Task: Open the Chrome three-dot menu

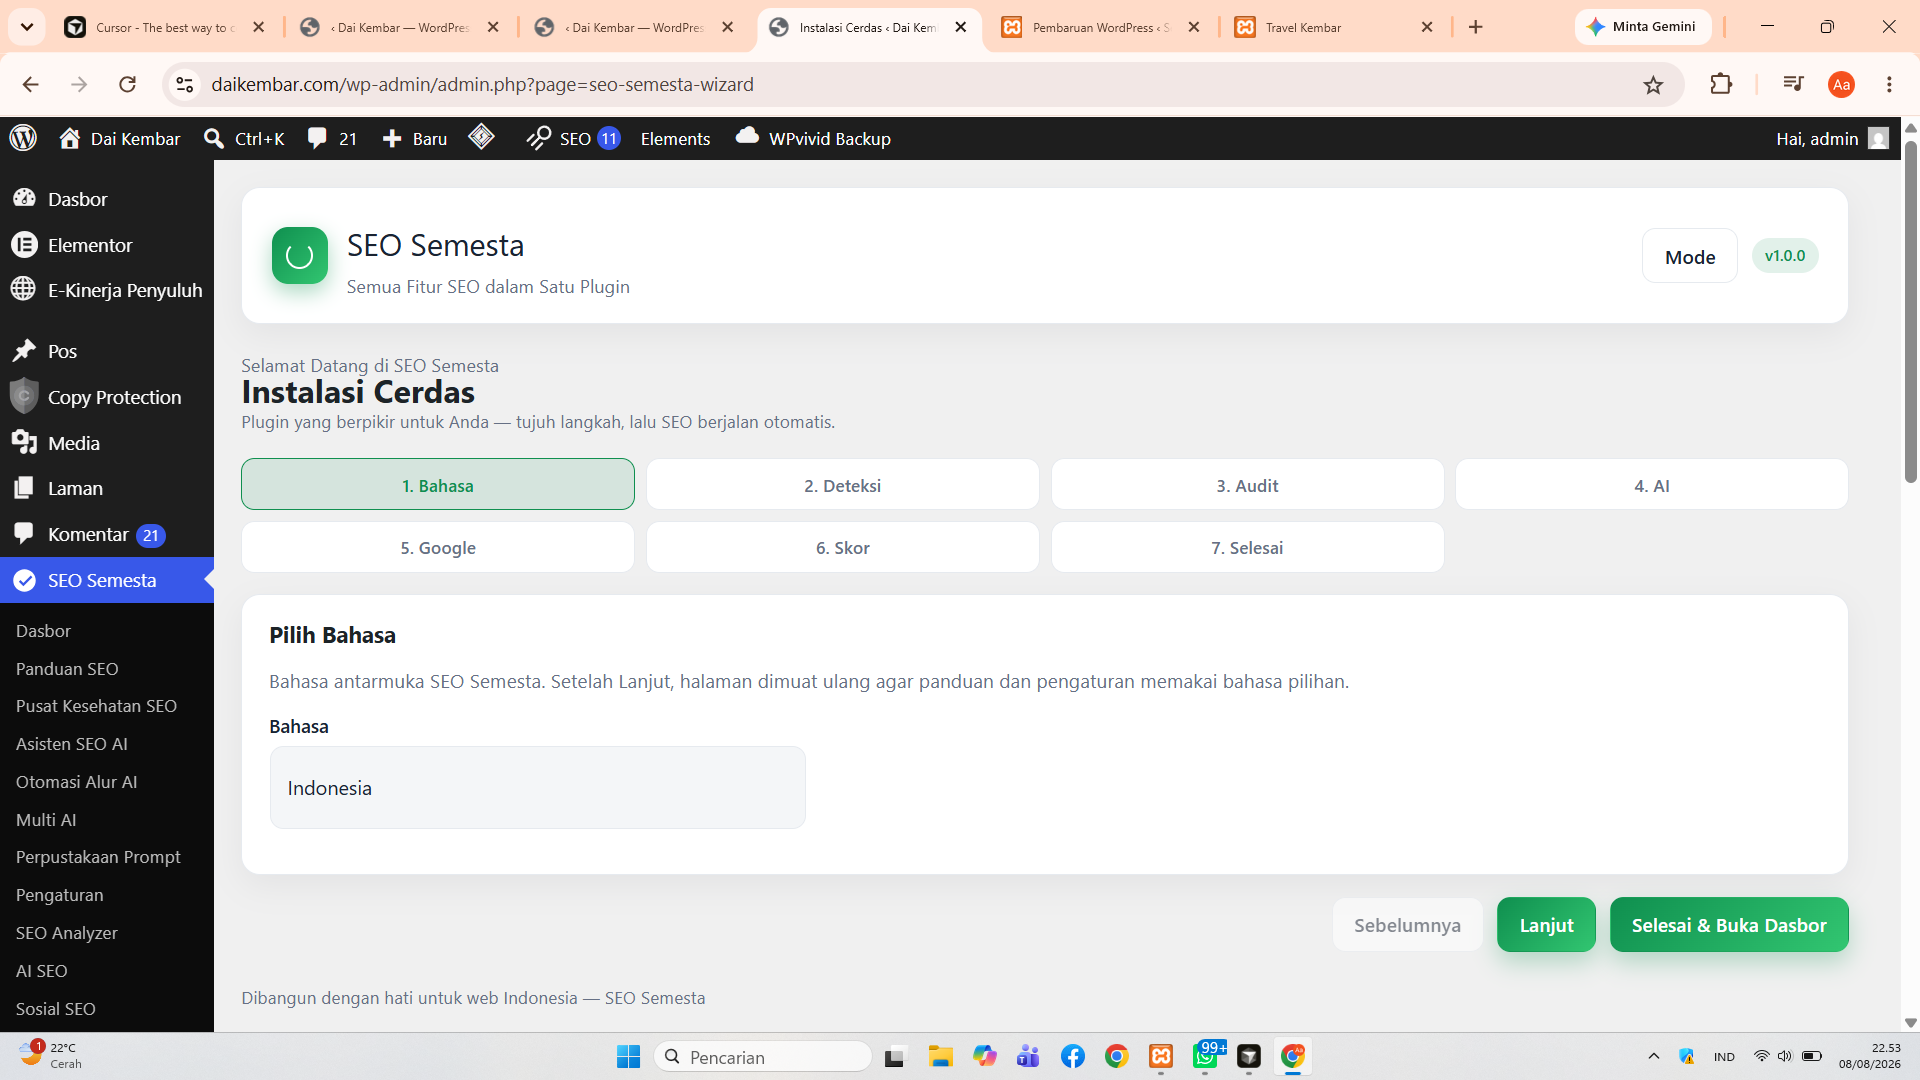Action: click(1889, 85)
